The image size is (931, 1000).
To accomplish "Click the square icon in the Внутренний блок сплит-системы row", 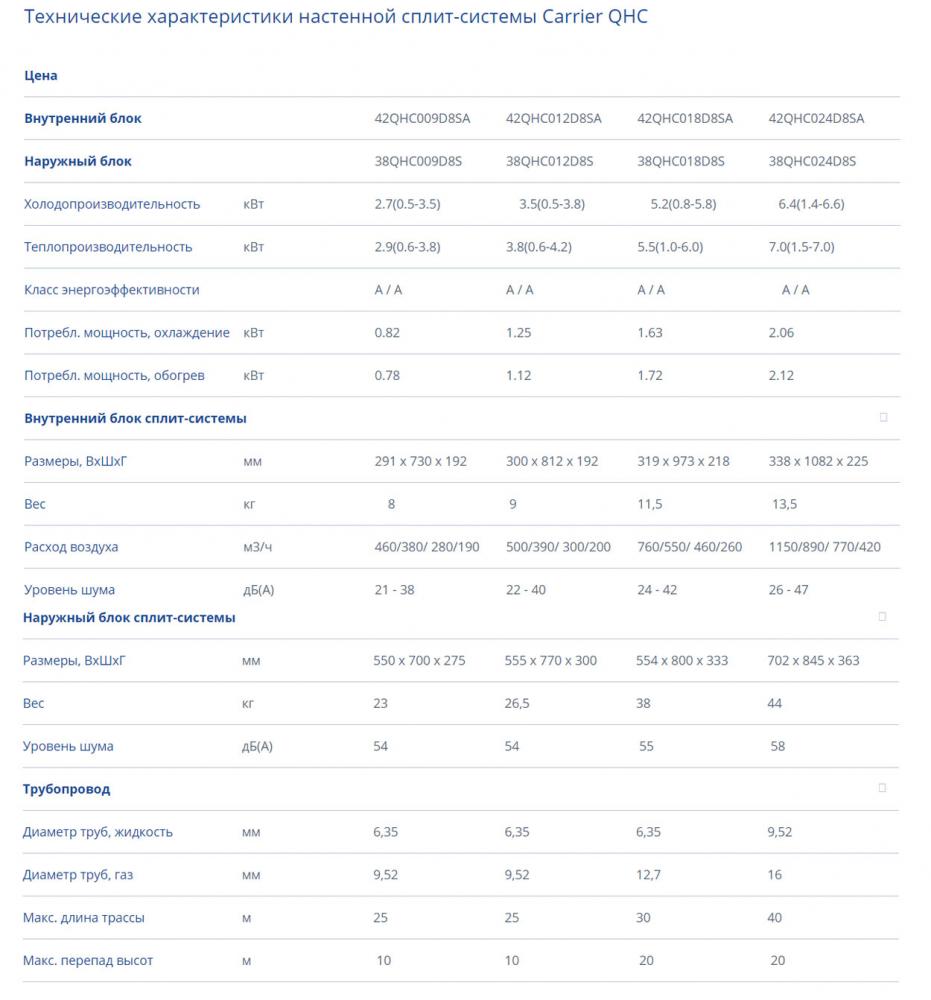I will click(883, 418).
